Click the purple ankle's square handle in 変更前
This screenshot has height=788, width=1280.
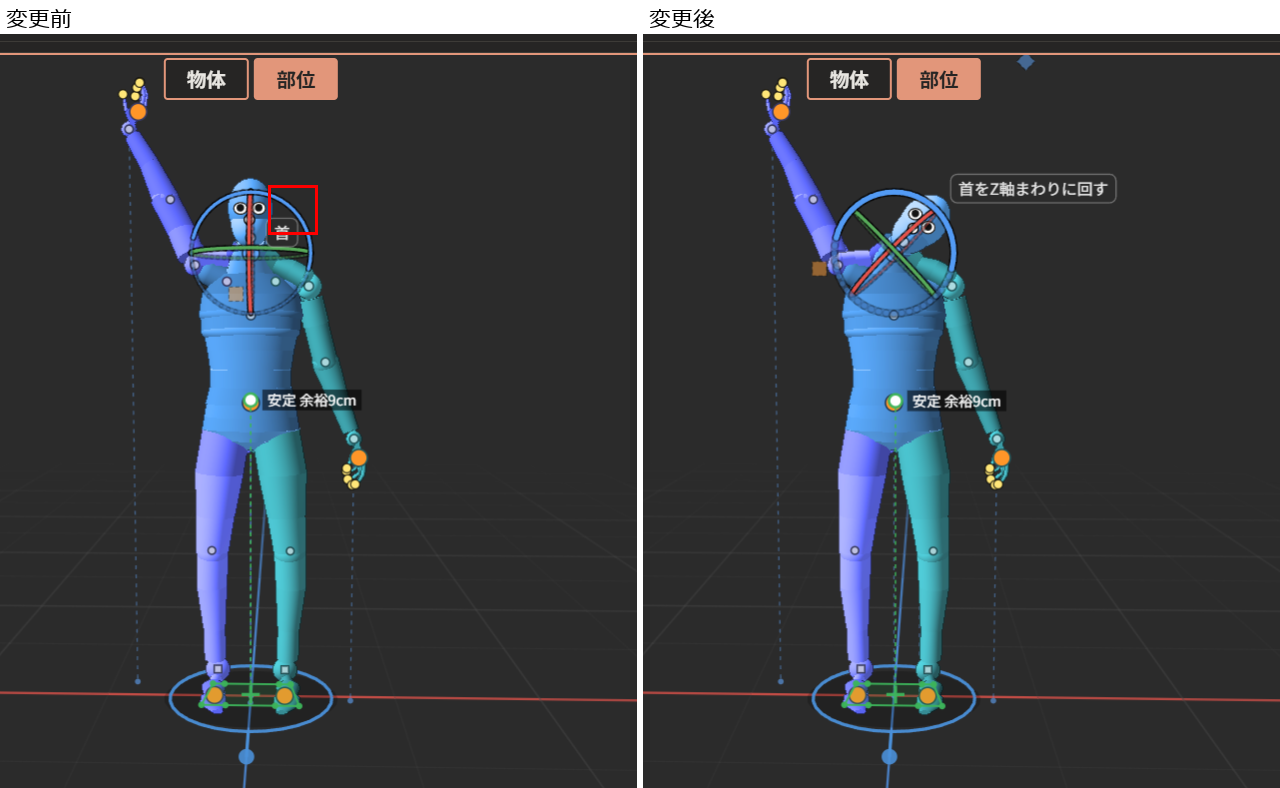point(218,669)
